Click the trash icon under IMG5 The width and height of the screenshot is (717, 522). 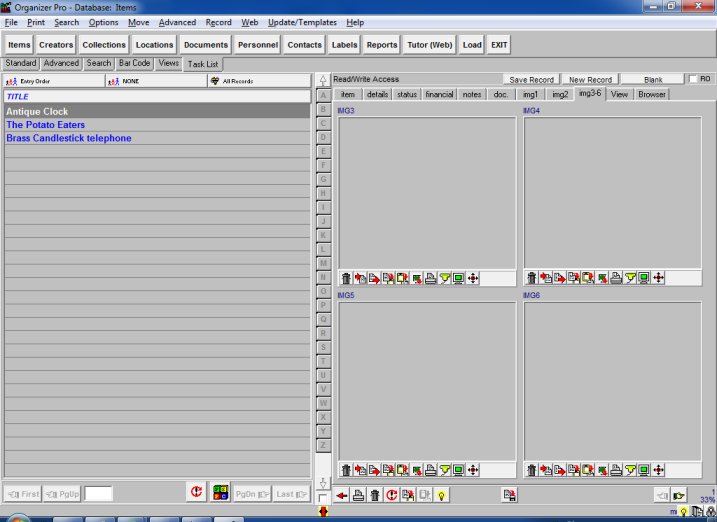tap(346, 469)
